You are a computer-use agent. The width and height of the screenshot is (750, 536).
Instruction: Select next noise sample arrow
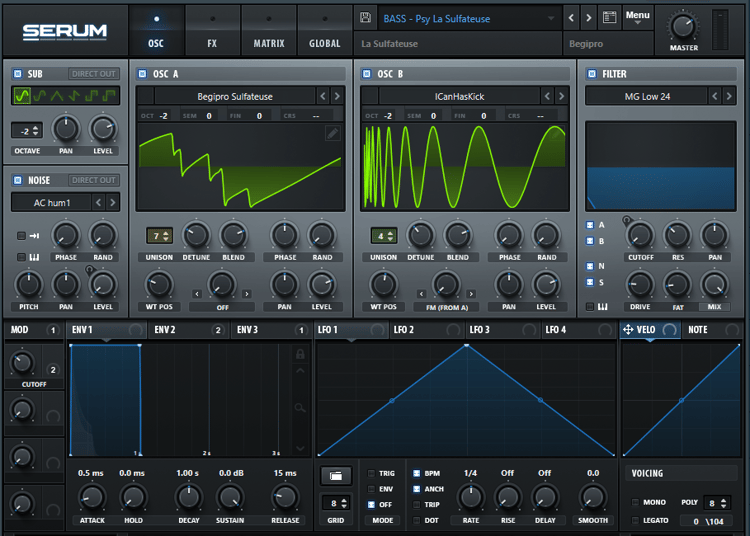coord(113,202)
